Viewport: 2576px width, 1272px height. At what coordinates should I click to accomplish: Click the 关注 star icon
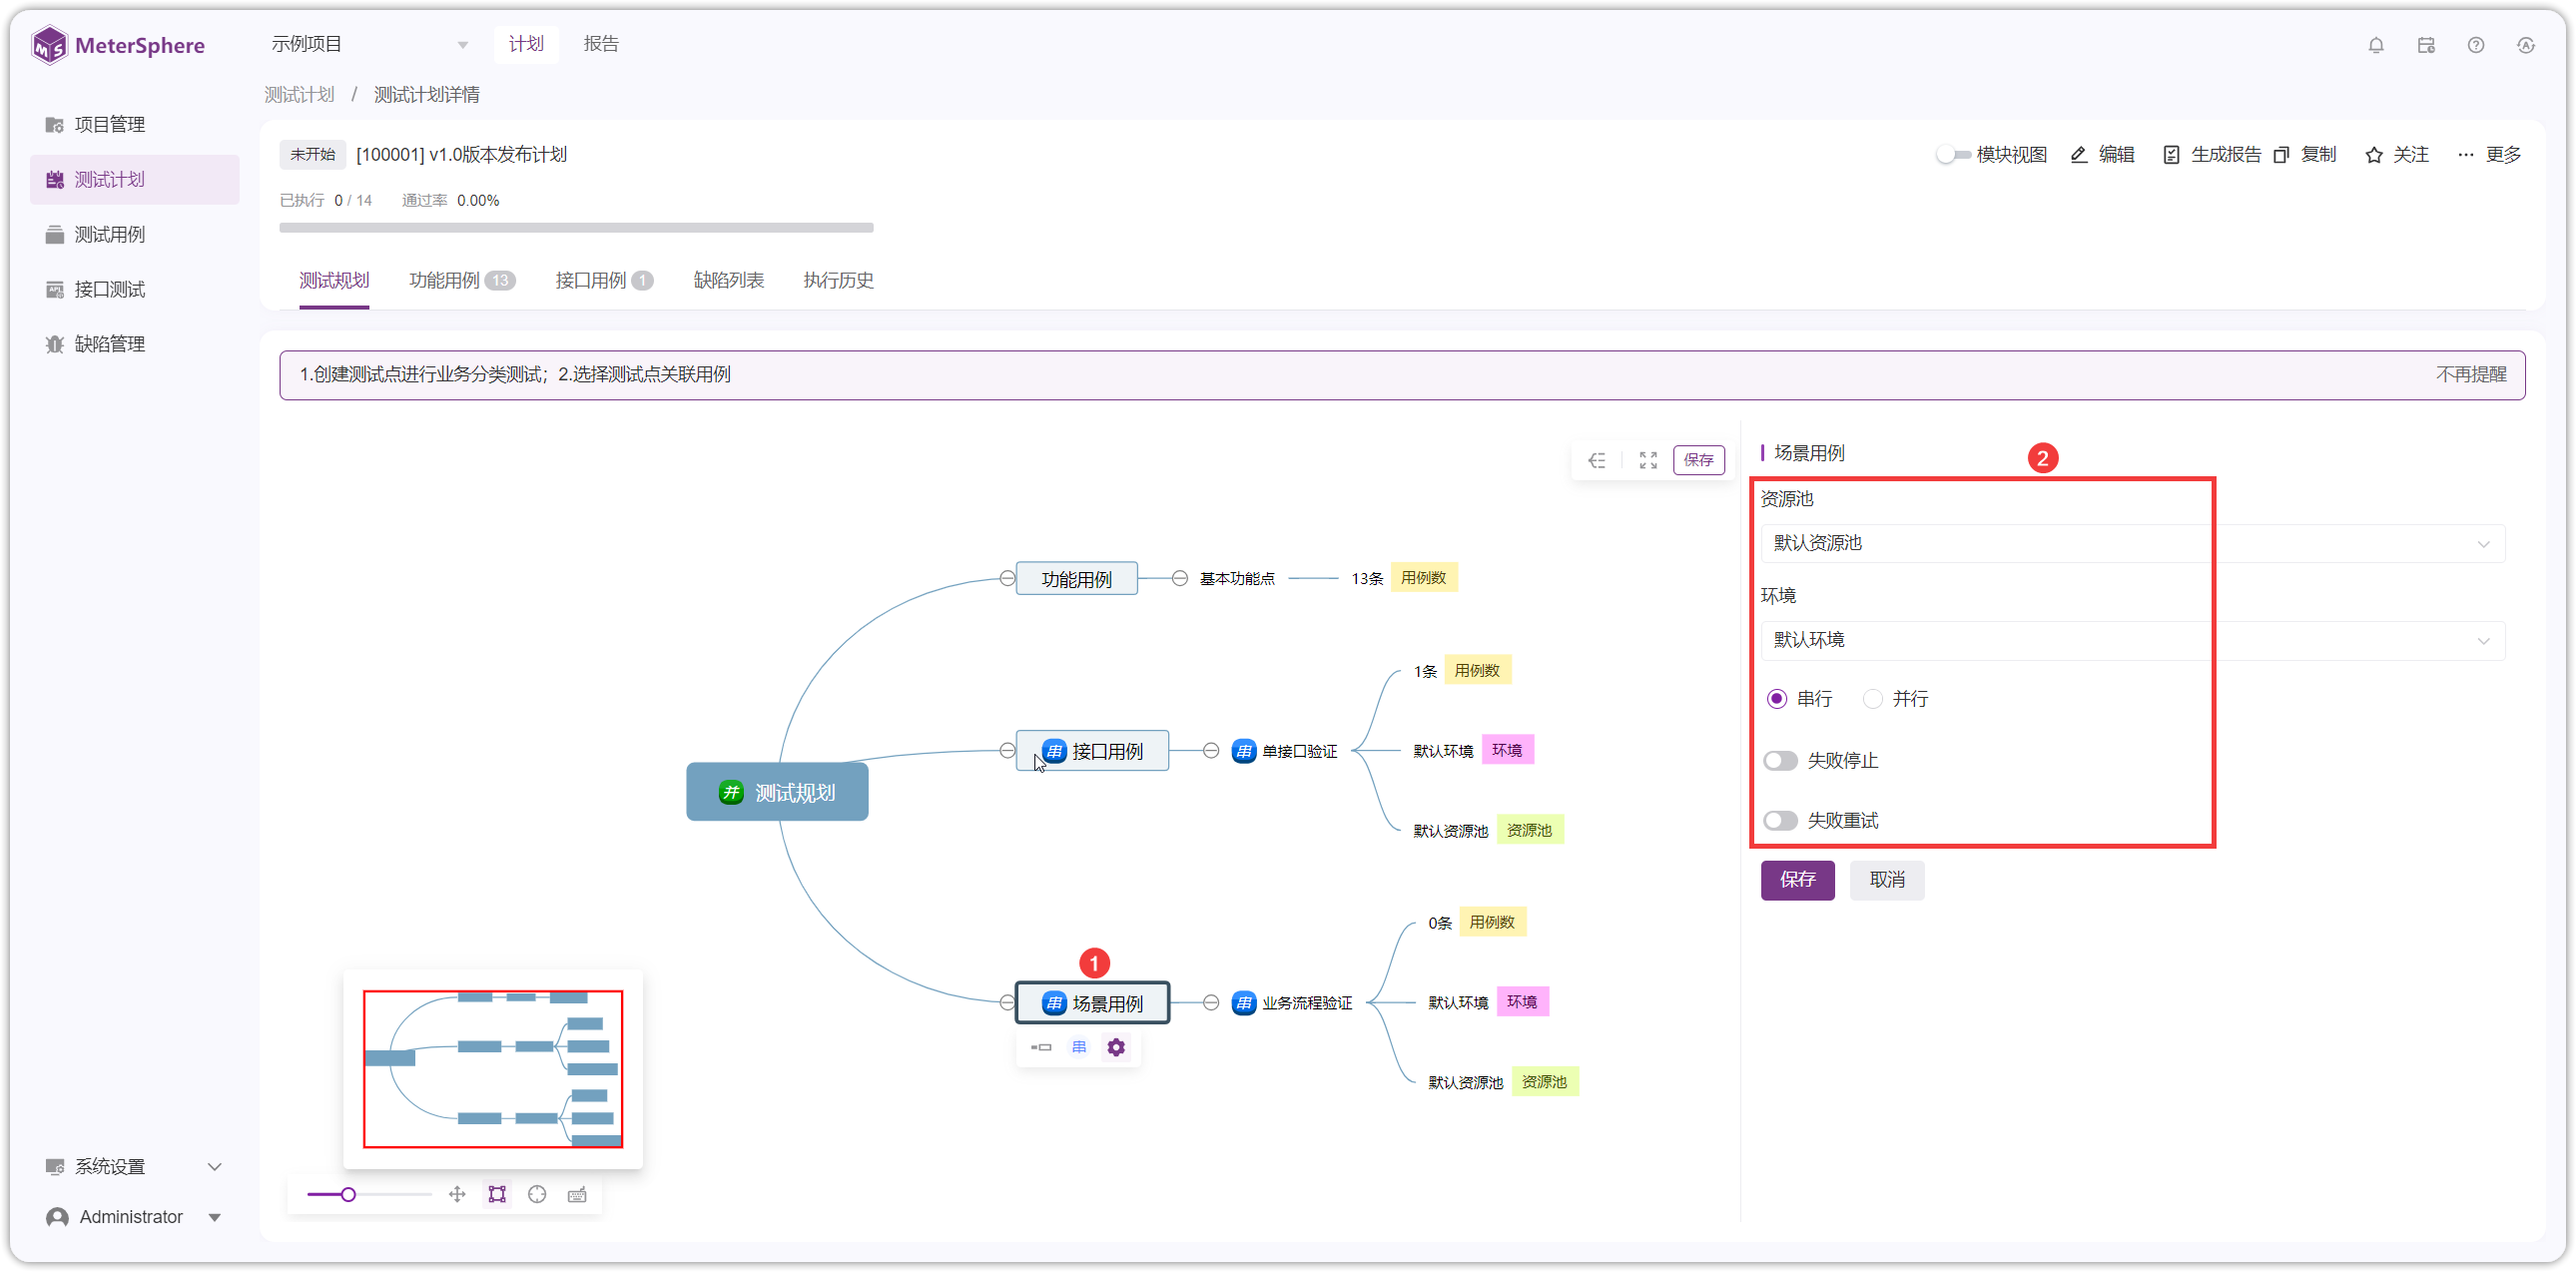click(x=2373, y=154)
